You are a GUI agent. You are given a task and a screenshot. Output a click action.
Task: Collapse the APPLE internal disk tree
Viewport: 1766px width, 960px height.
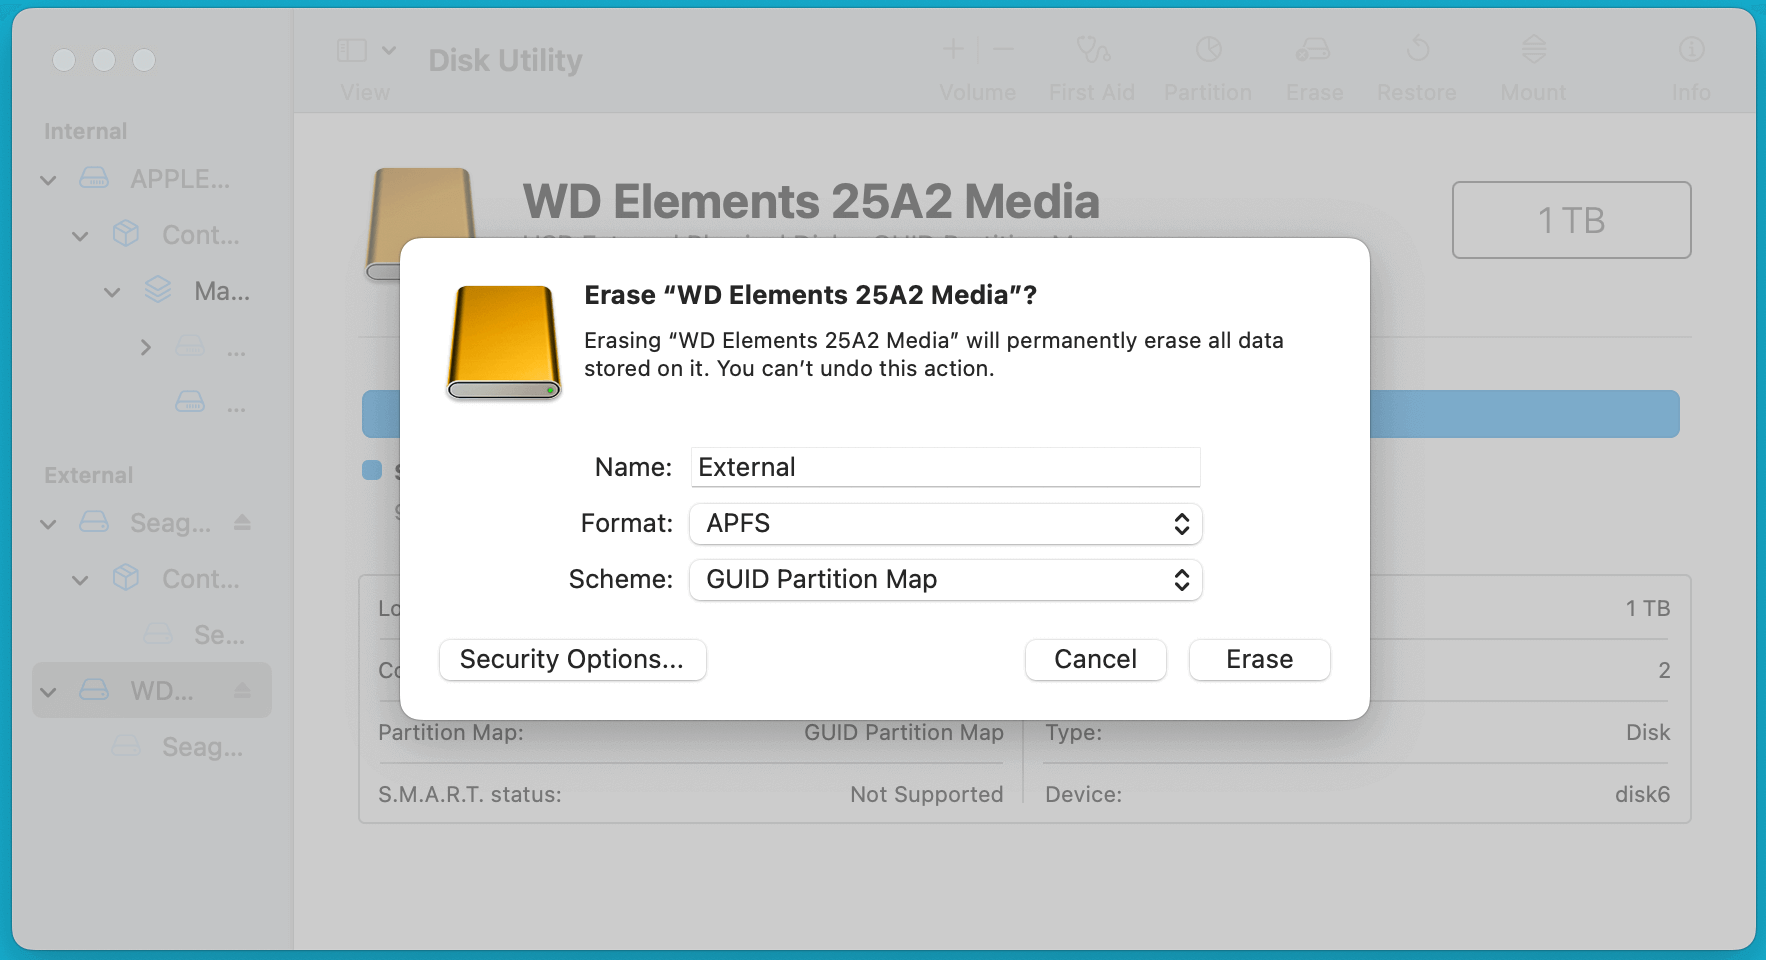tap(47, 179)
